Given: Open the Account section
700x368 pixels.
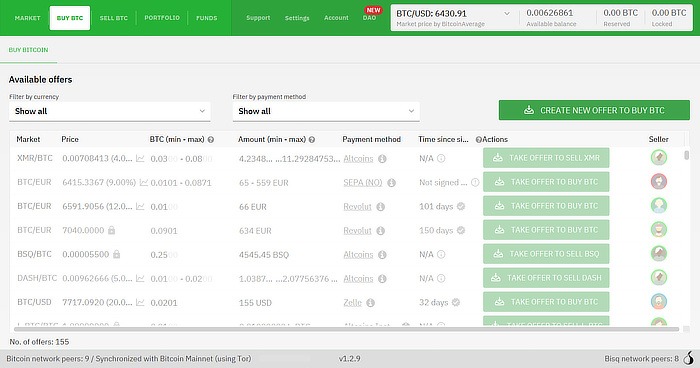Looking at the screenshot, I should click(x=336, y=18).
